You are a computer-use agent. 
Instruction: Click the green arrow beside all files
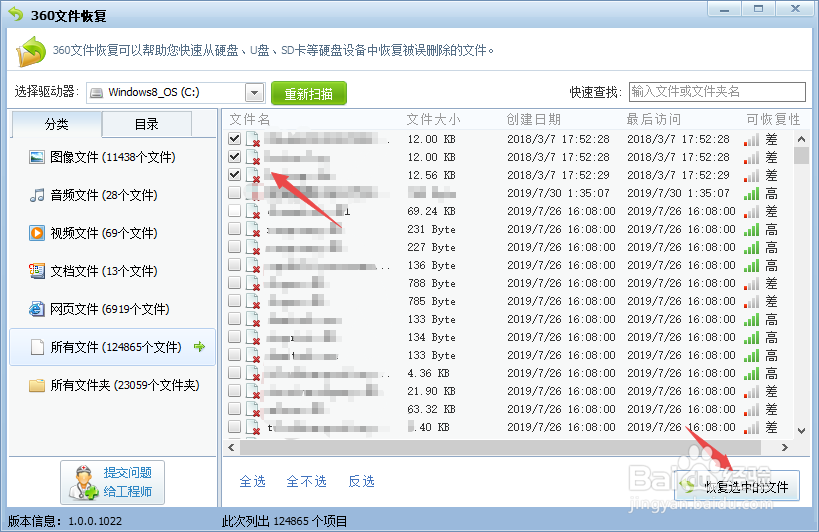click(x=200, y=347)
